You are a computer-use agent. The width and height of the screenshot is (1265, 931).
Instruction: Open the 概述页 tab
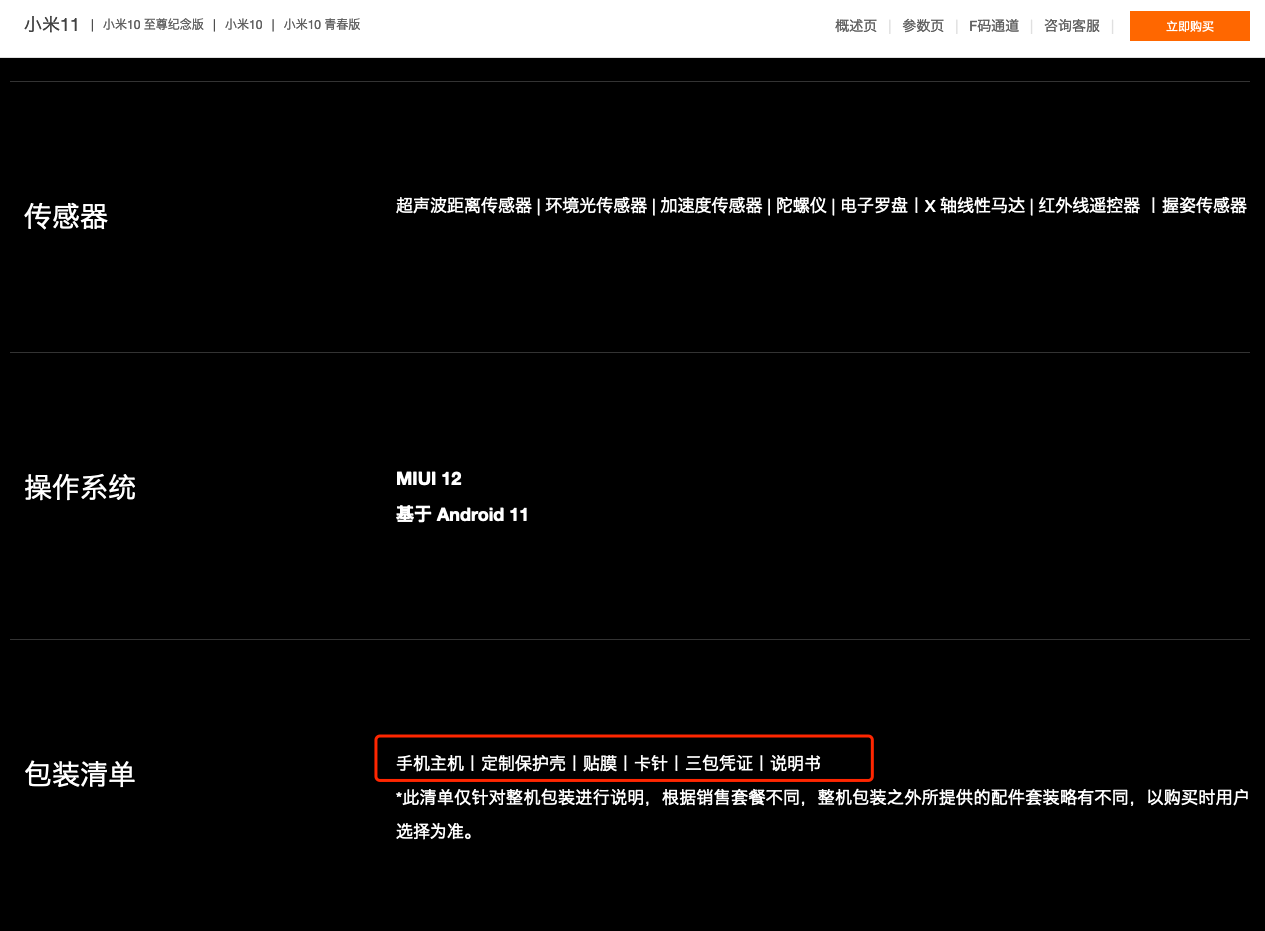(856, 26)
